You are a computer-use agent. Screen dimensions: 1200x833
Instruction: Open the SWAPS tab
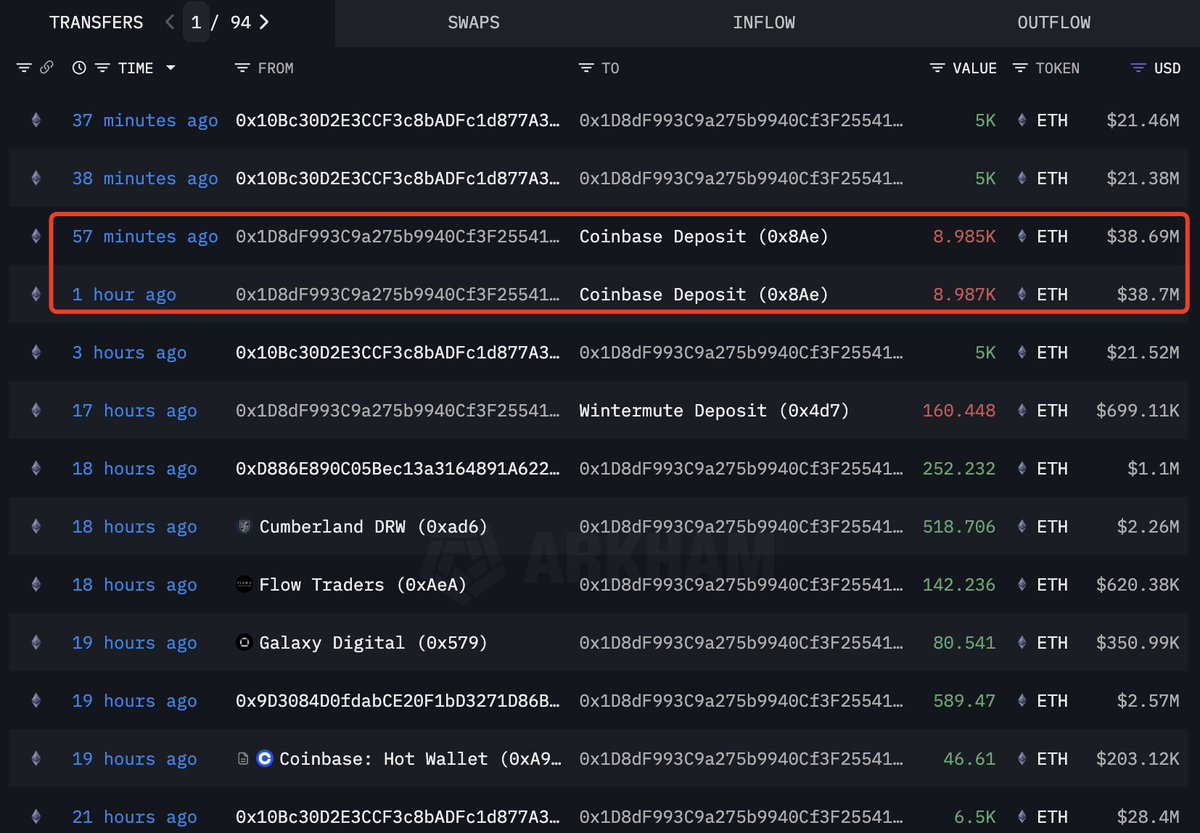473,22
